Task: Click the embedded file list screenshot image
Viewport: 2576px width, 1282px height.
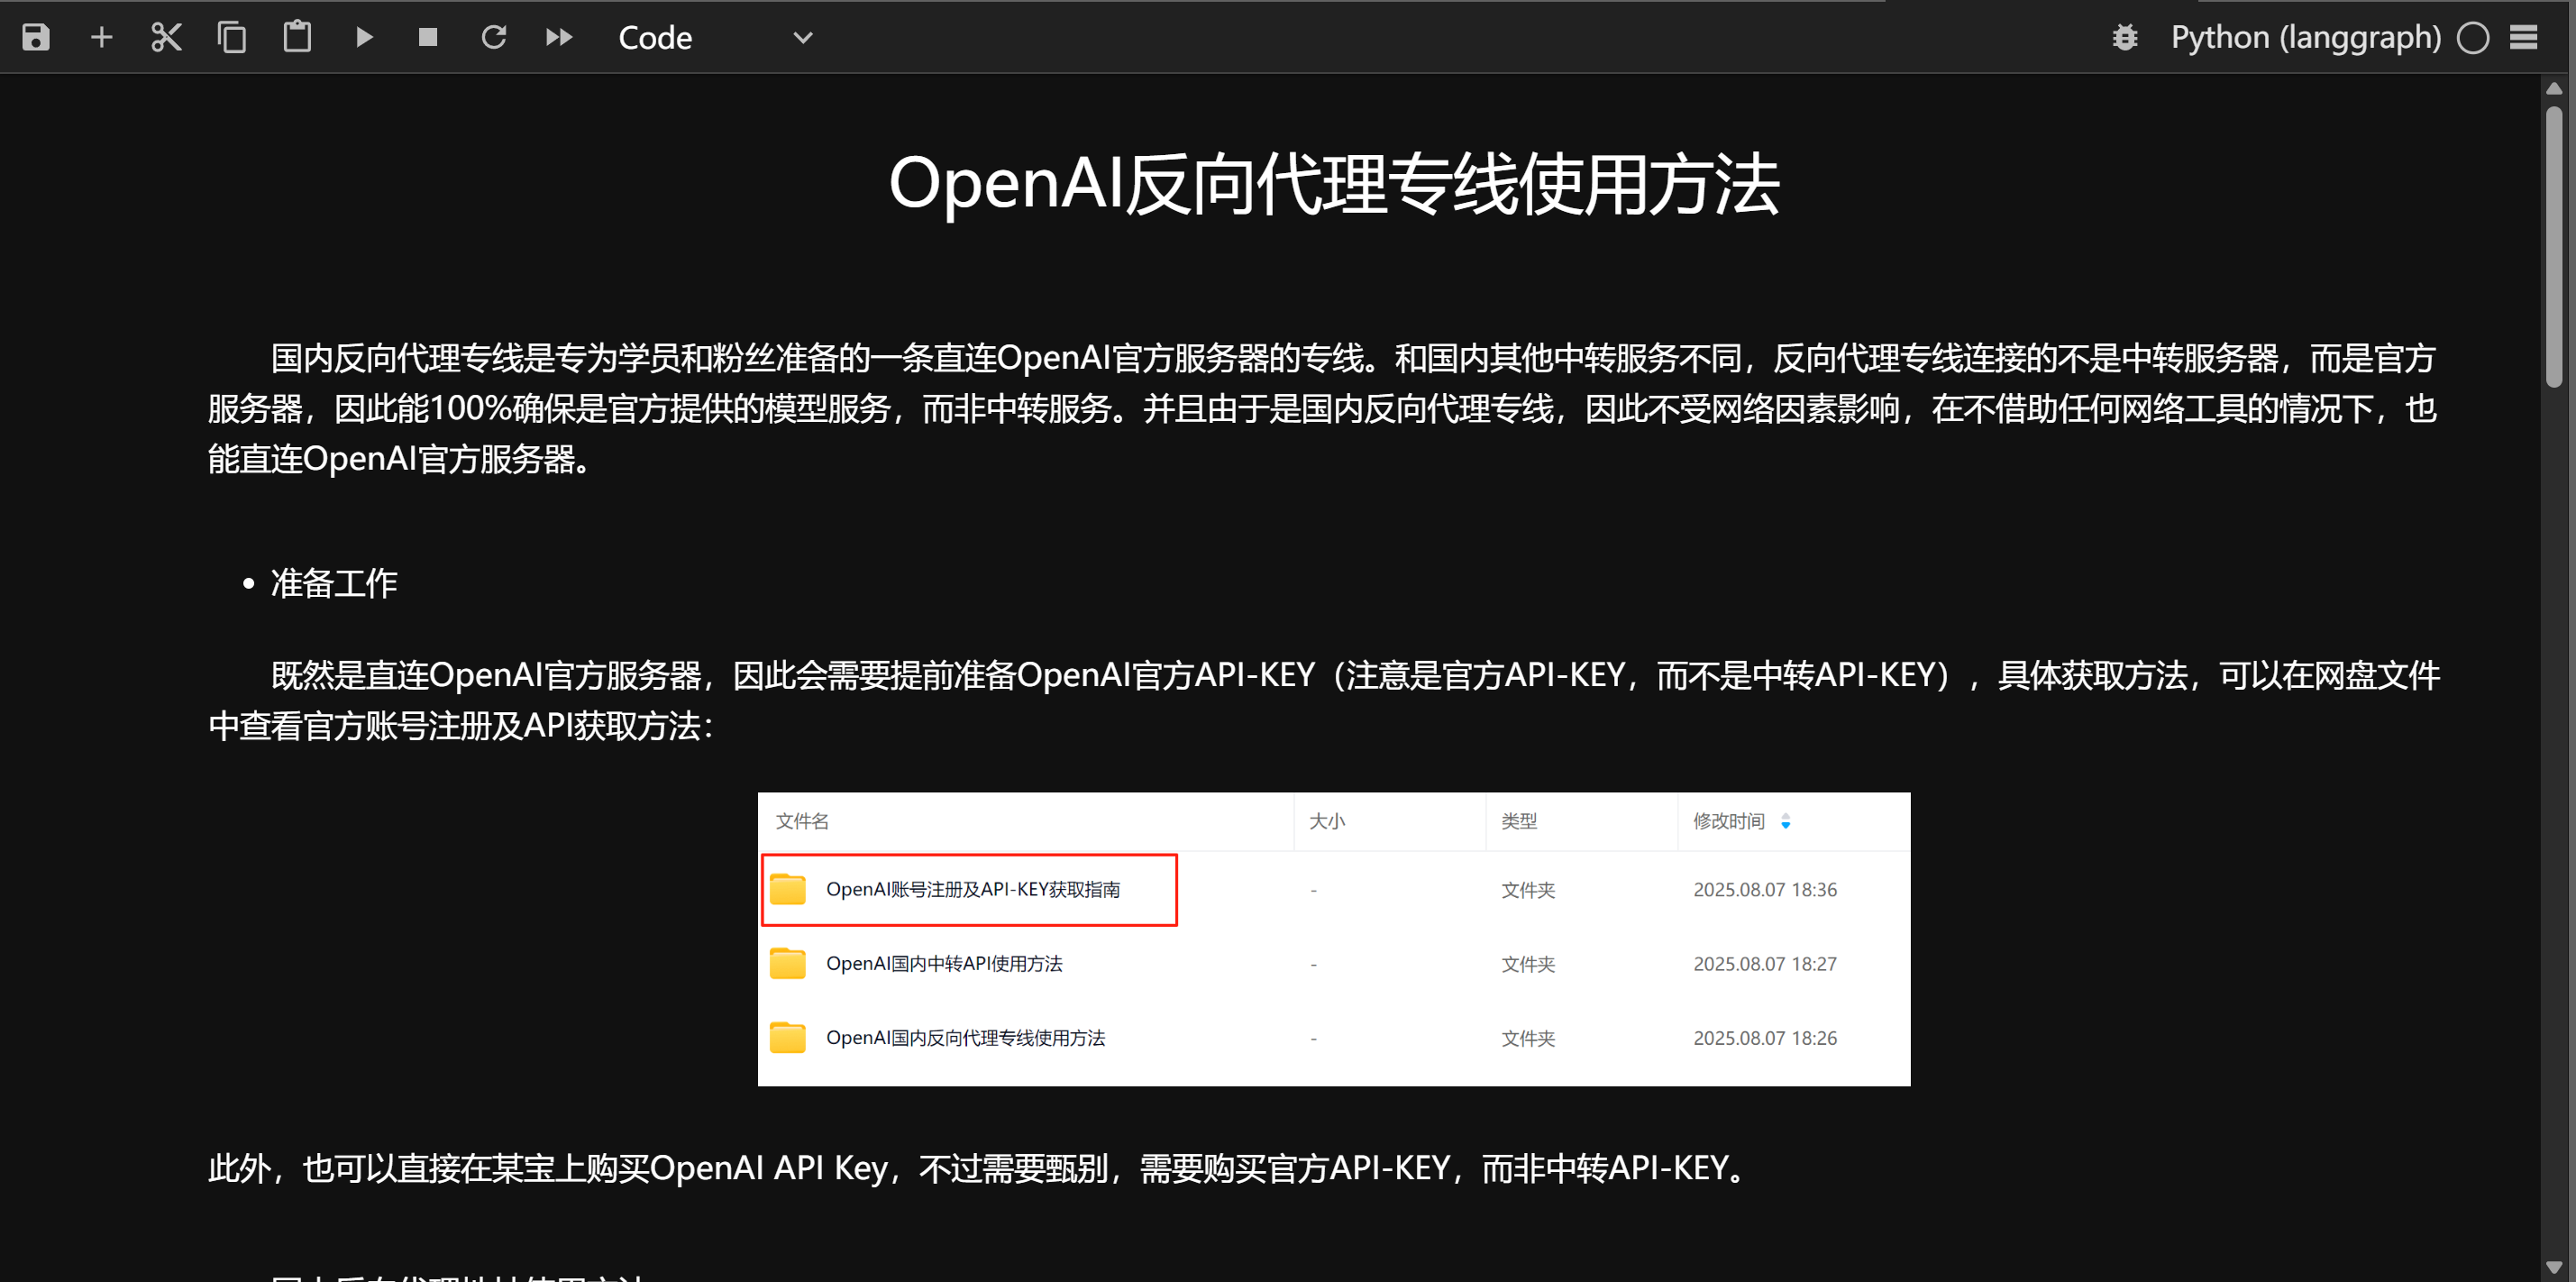Action: (x=1334, y=939)
